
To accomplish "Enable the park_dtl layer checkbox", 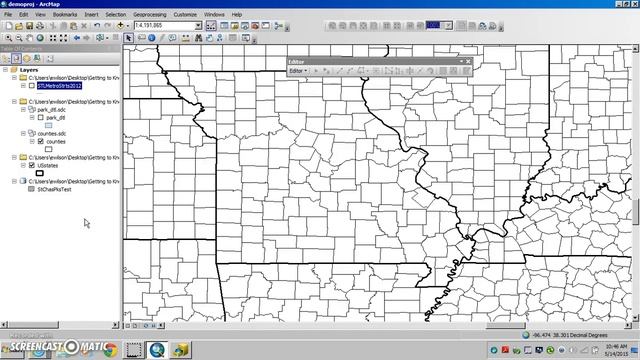I will click(x=40, y=118).
